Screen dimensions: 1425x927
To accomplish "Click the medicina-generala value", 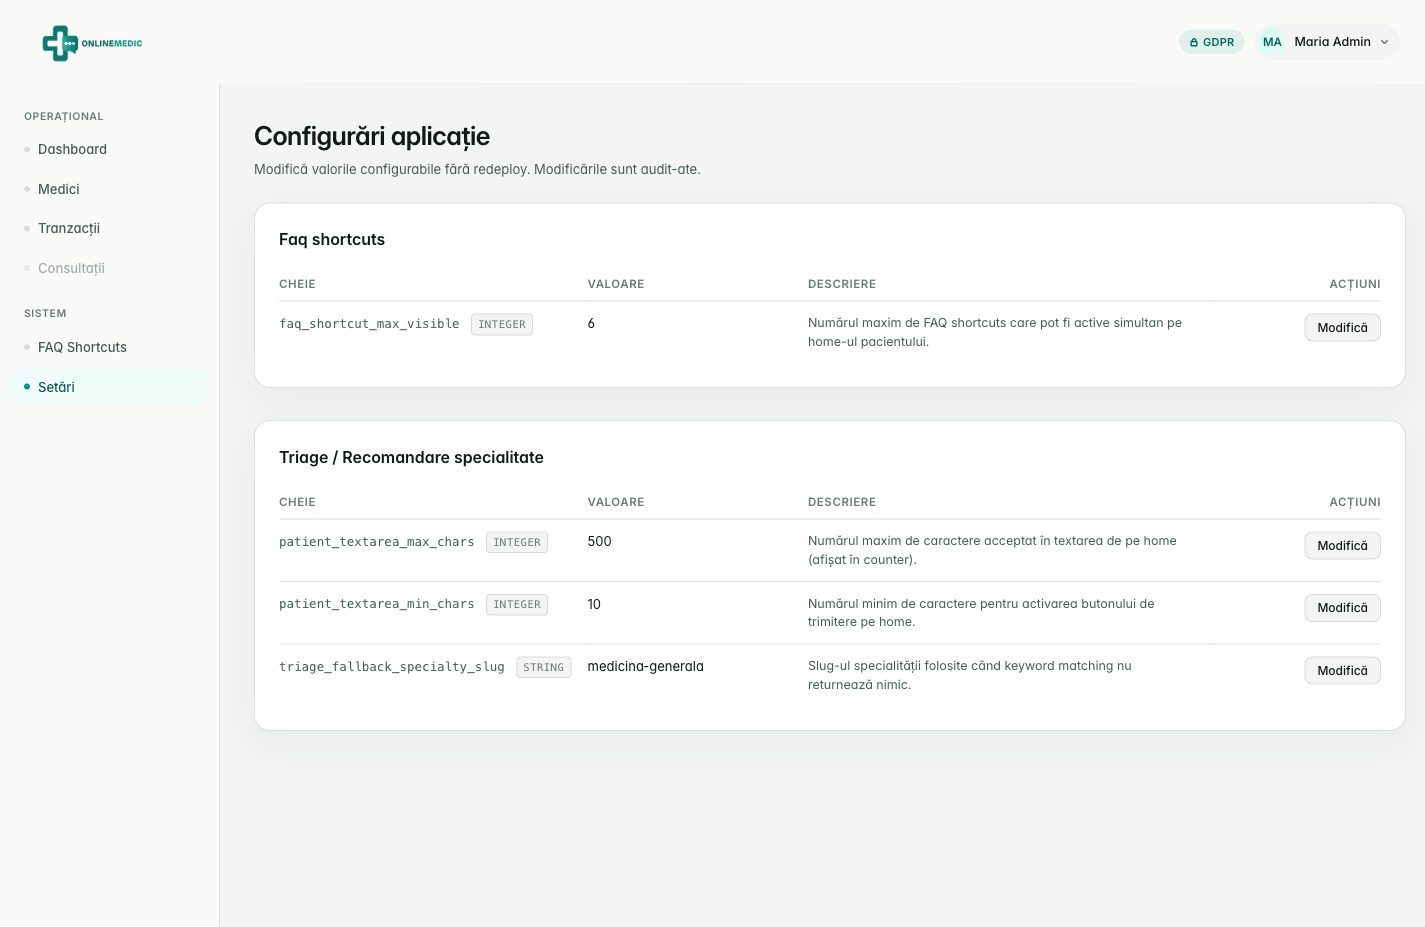I will point(646,666).
